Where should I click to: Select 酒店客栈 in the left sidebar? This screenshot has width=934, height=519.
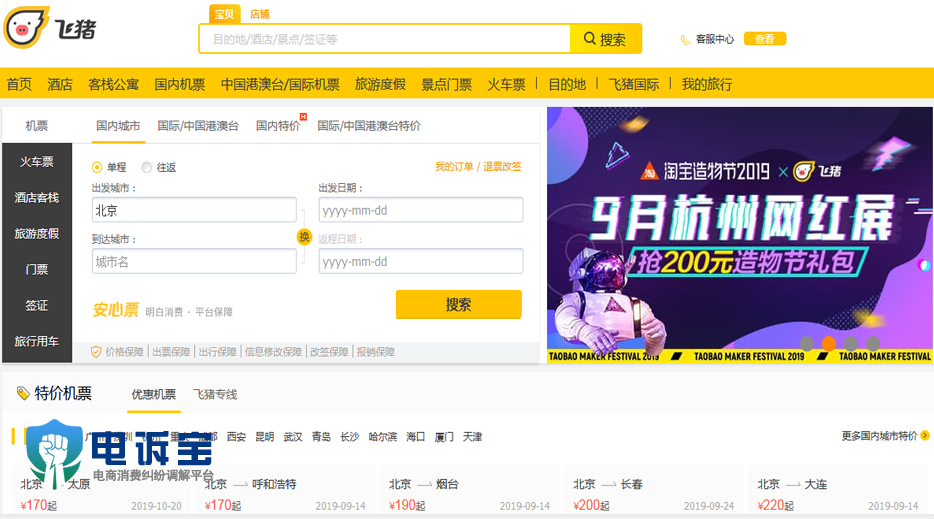(x=37, y=197)
